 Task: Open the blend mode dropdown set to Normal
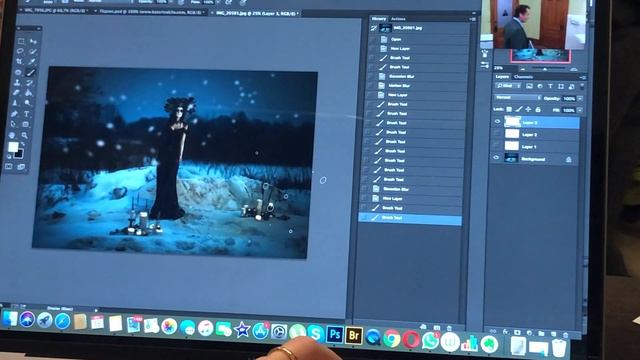518,98
